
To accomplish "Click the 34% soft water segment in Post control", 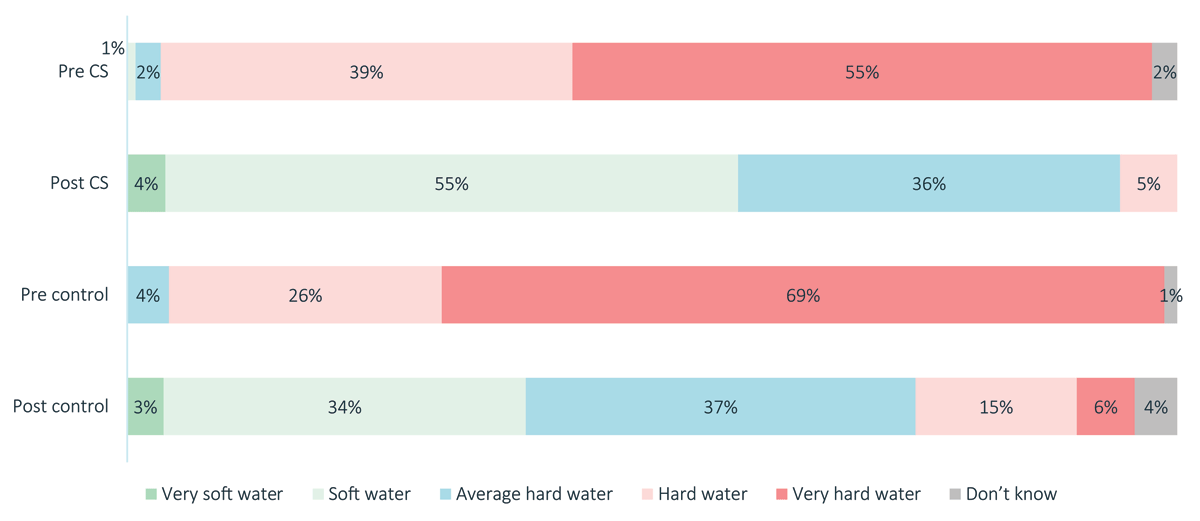I will (344, 406).
